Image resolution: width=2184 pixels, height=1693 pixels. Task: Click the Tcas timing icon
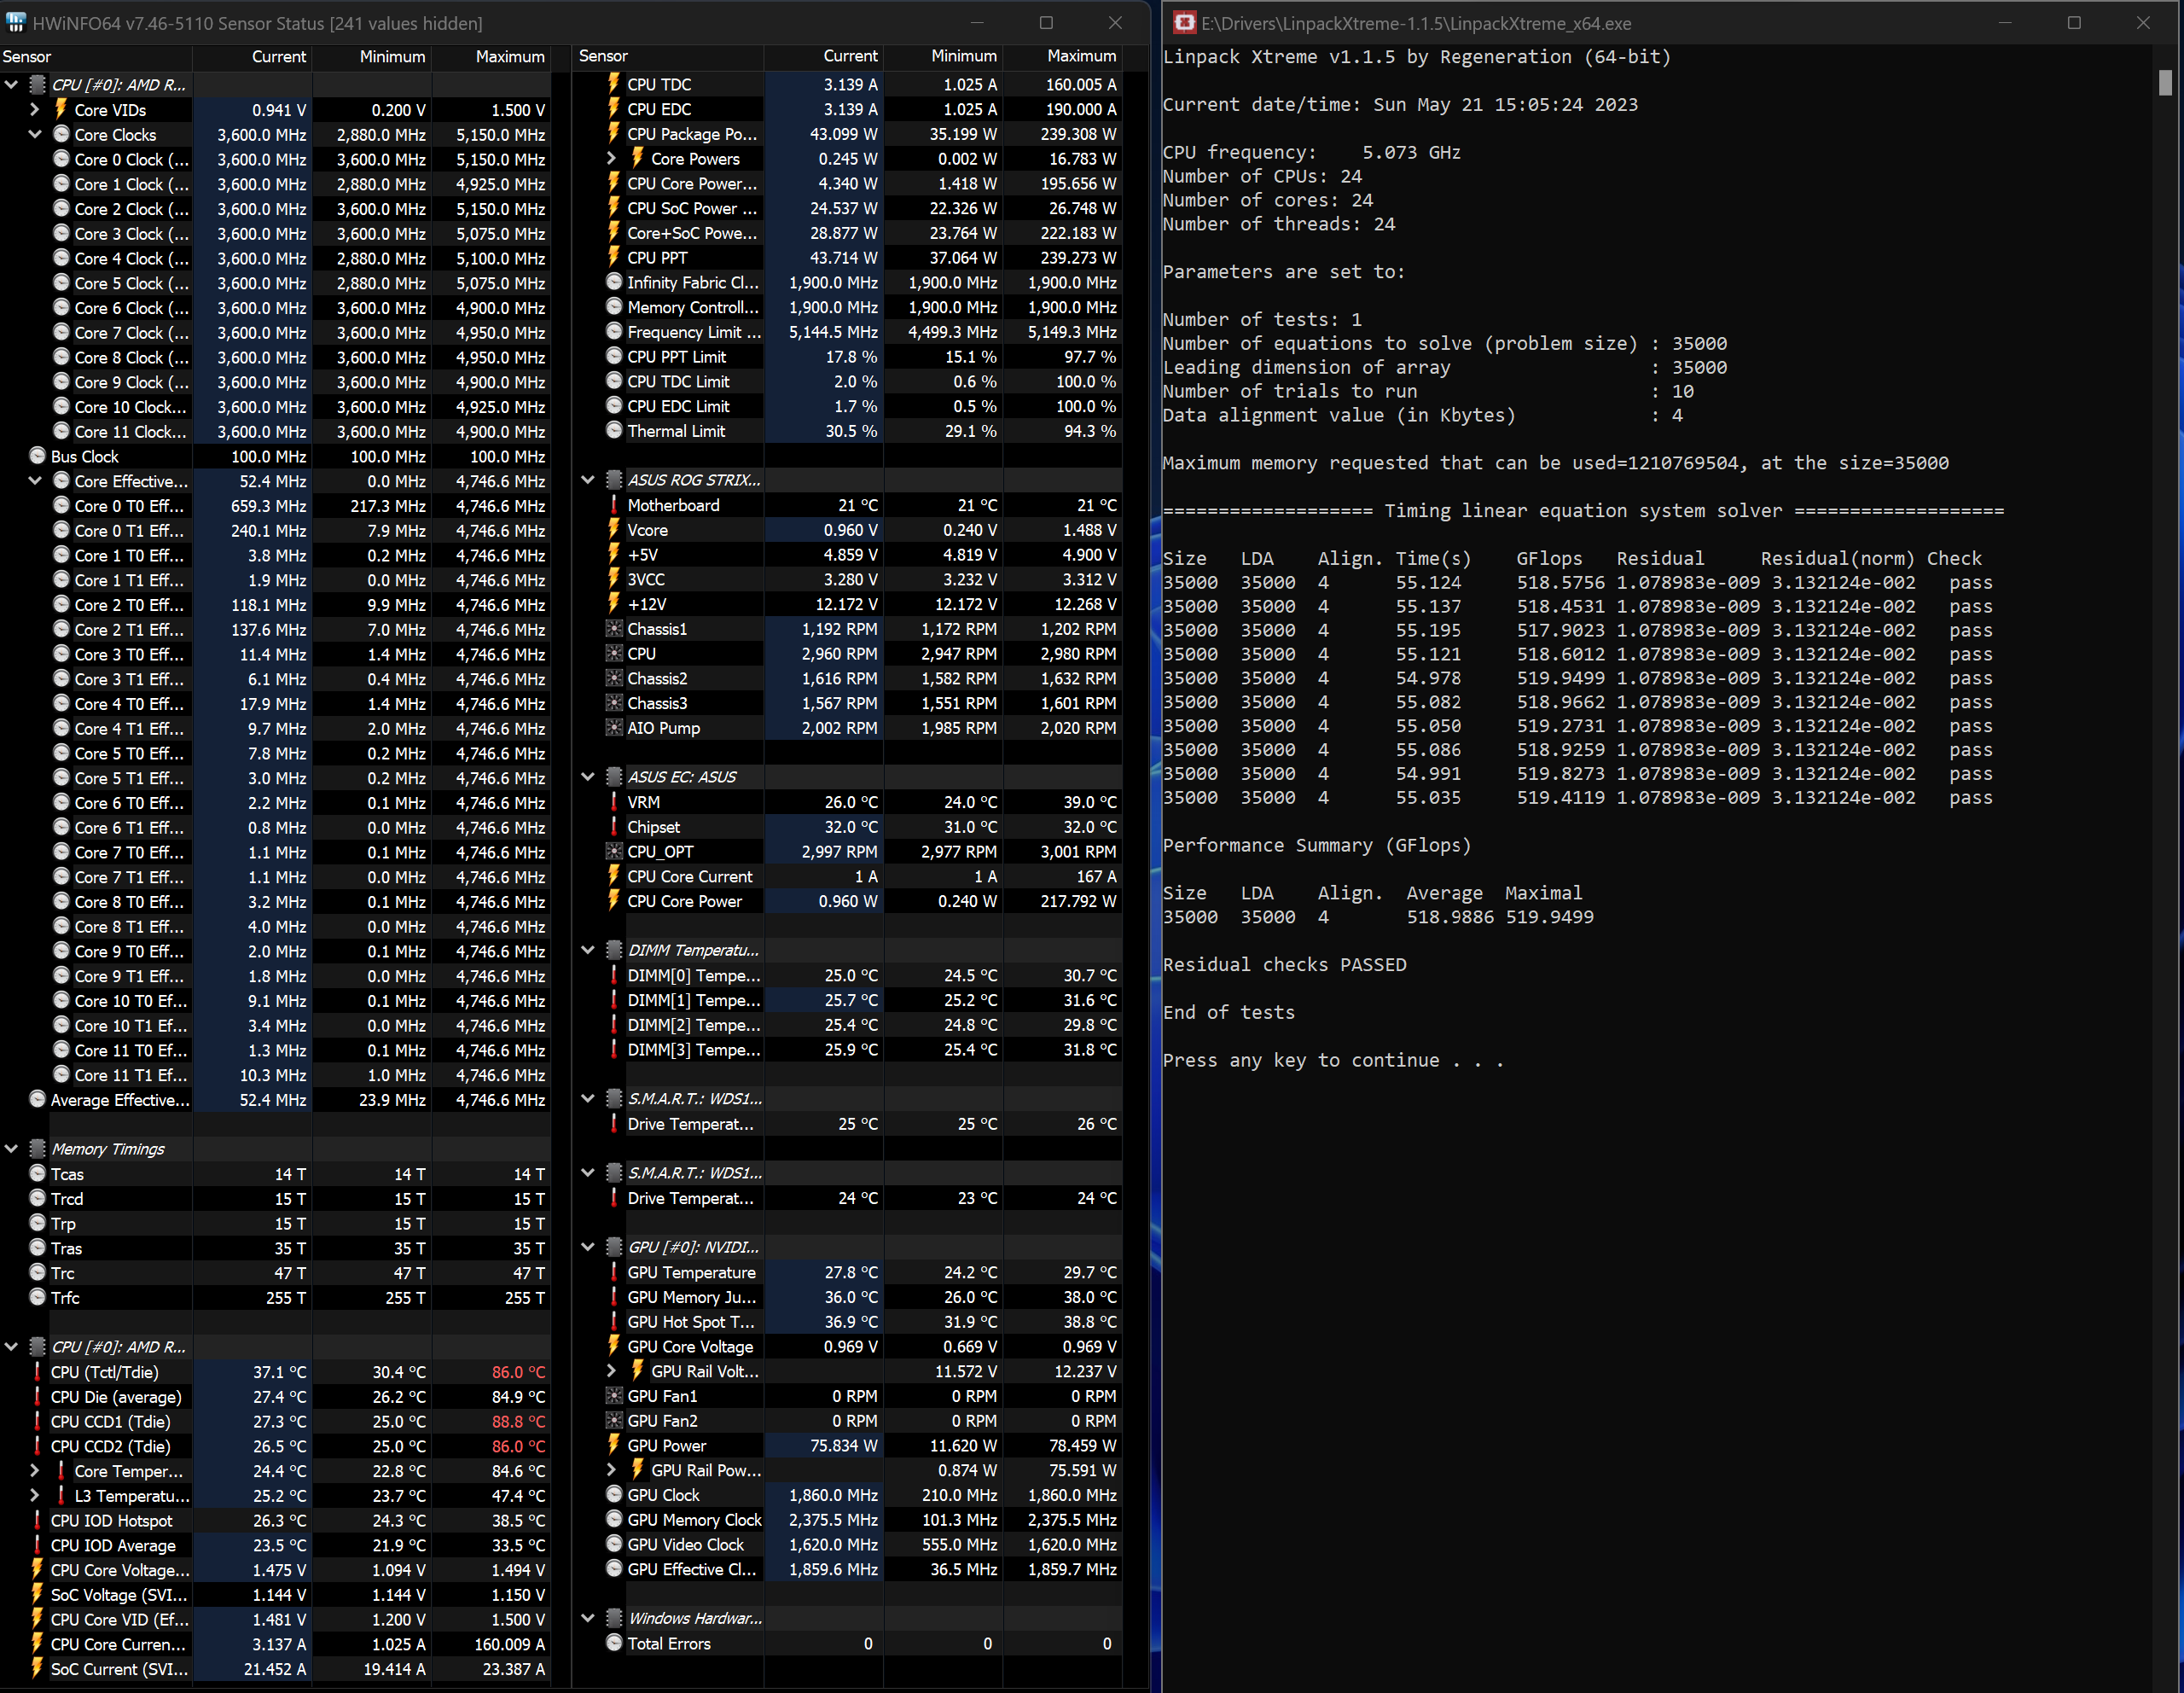coord(38,1173)
